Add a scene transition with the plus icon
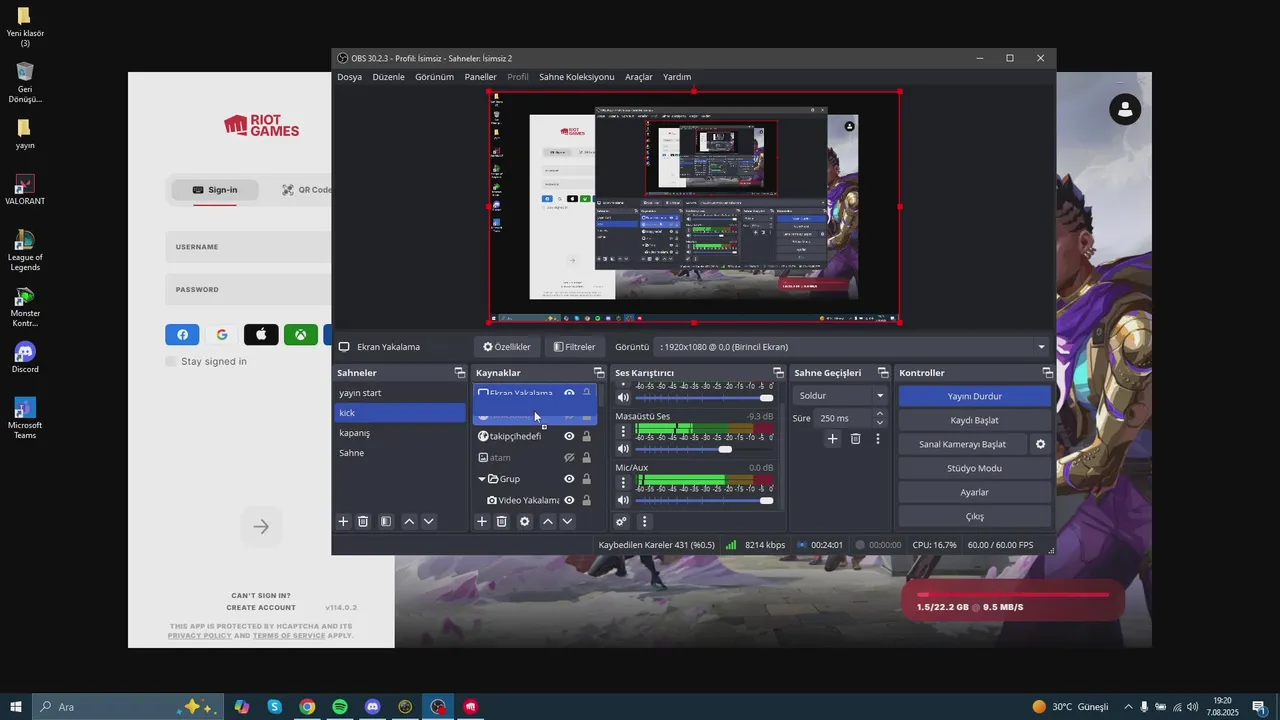The width and height of the screenshot is (1280, 720). click(832, 438)
